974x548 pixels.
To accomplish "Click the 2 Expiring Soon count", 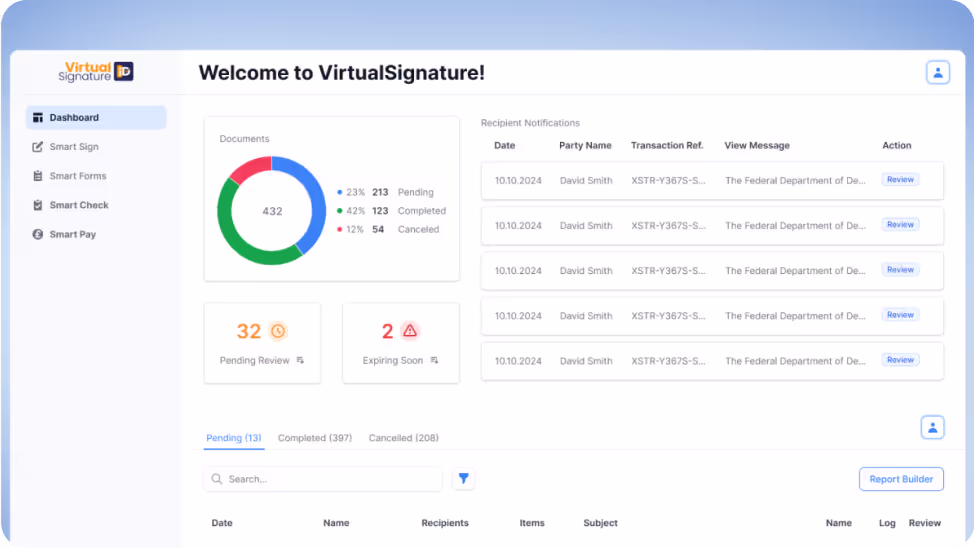I will pos(388,331).
